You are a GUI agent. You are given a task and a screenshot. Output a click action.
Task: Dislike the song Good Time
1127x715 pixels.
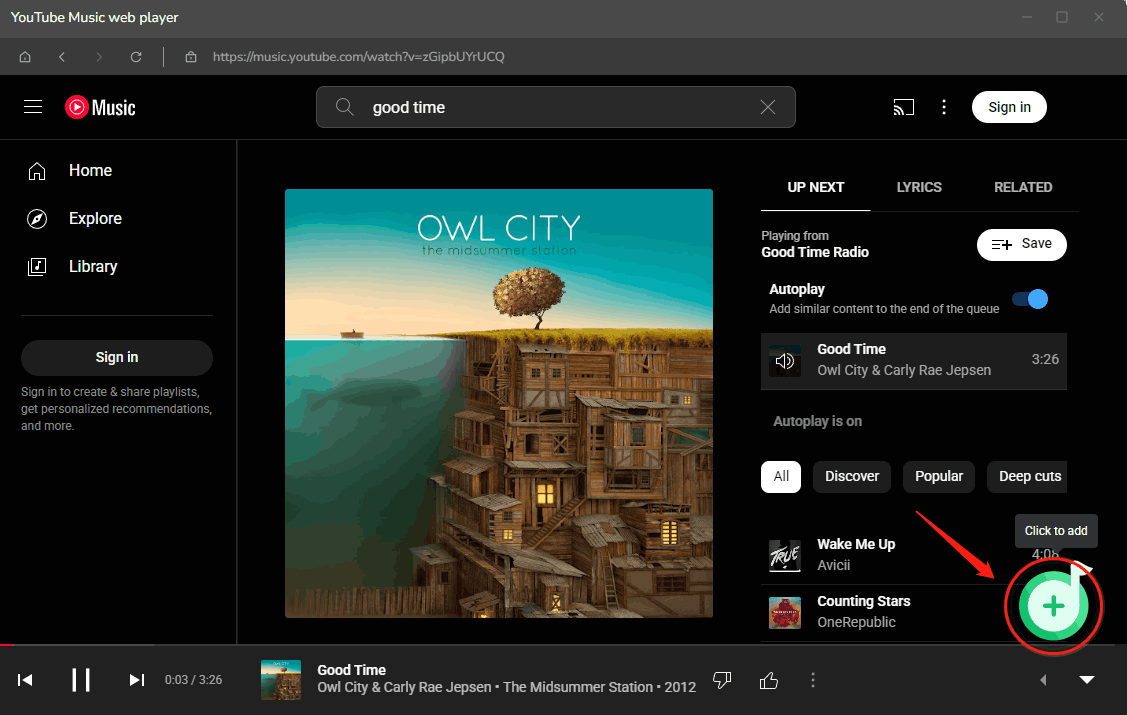coord(722,680)
